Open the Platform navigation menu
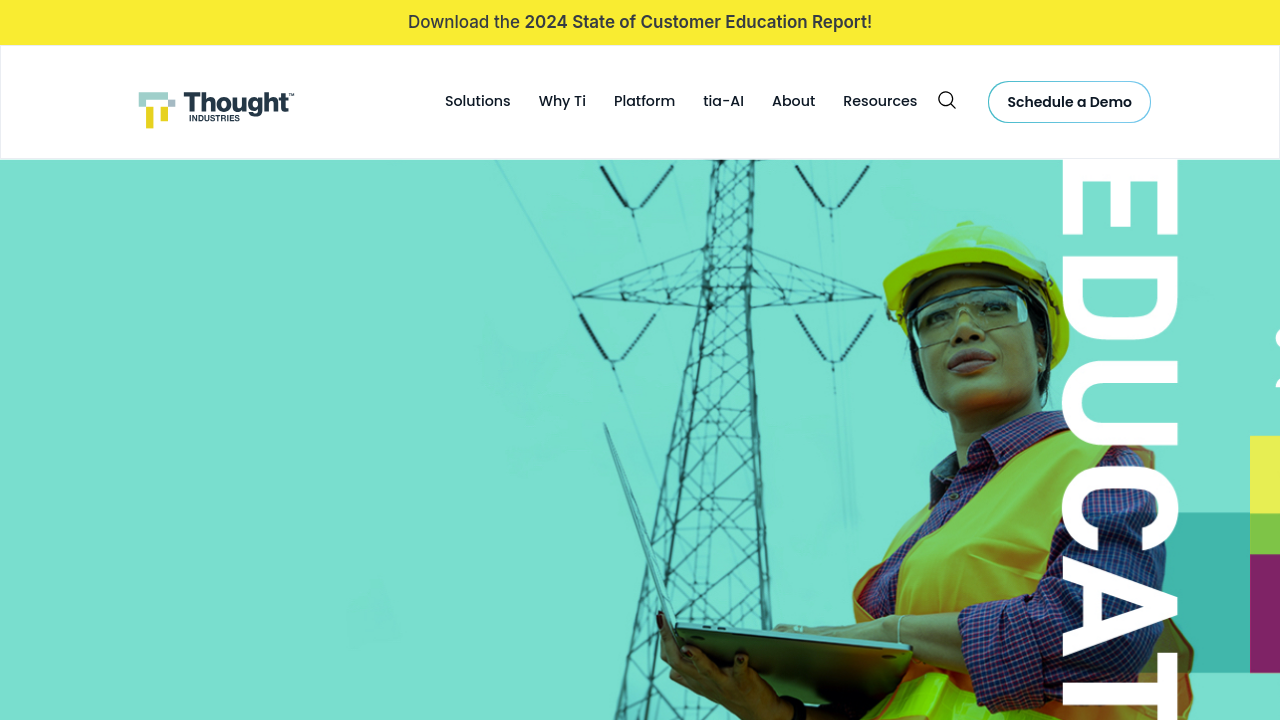This screenshot has width=1280, height=720. (644, 101)
